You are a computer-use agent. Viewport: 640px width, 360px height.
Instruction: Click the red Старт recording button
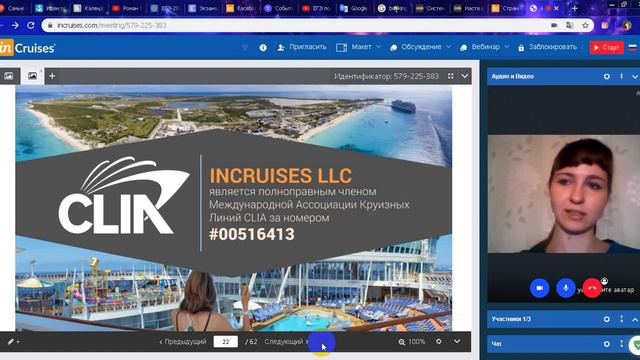pos(607,47)
